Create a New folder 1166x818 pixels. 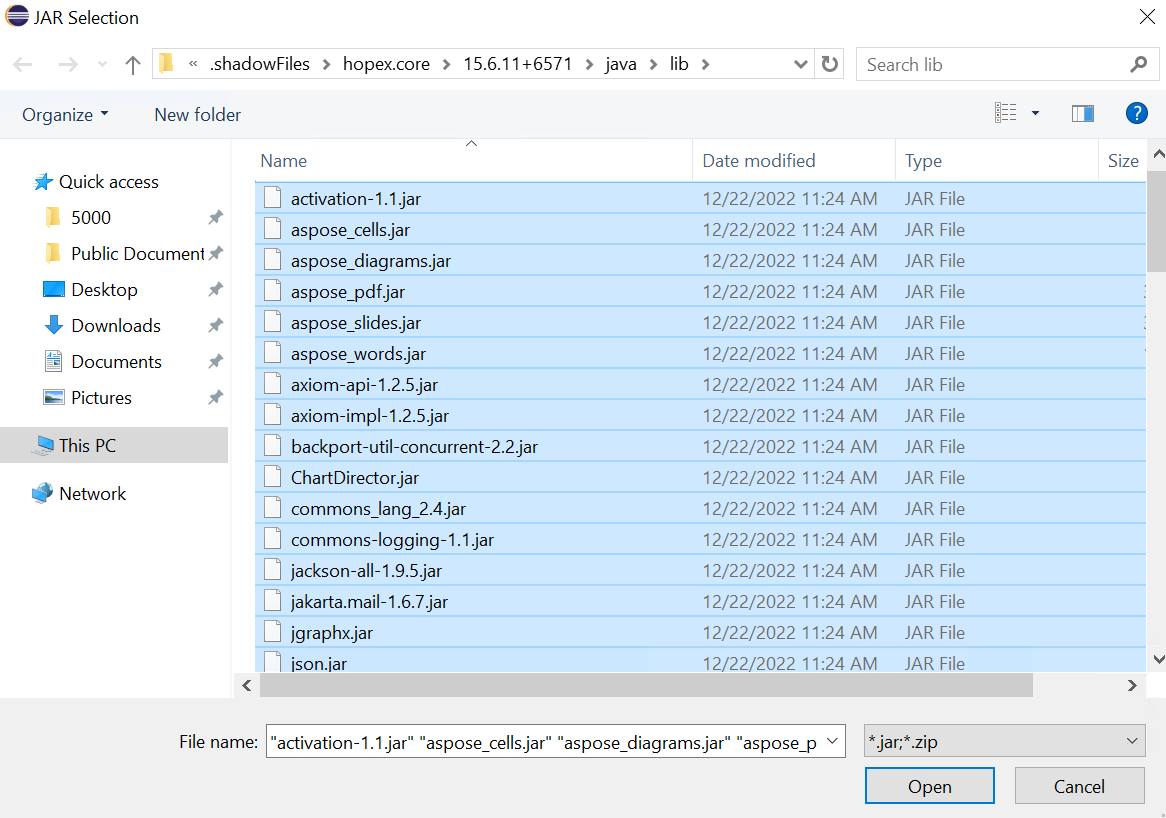pyautogui.click(x=198, y=115)
